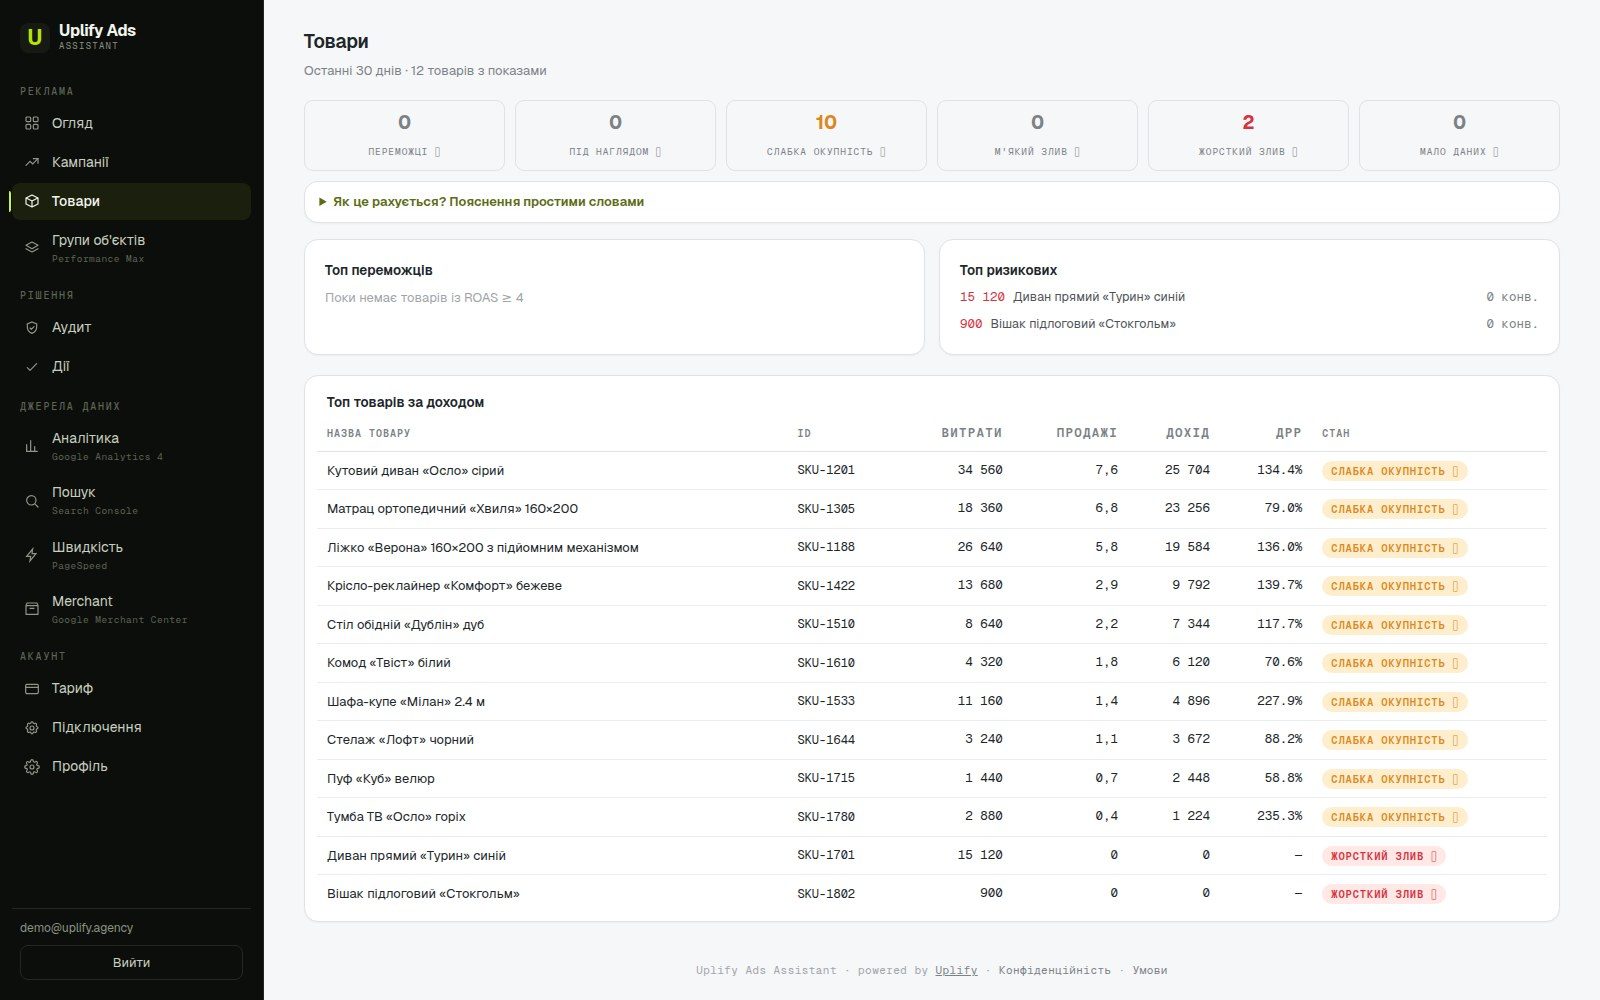Image resolution: width=1600 pixels, height=1000 pixels.
Task: Open Аналітика Google Analytics 4
Action: (x=130, y=446)
